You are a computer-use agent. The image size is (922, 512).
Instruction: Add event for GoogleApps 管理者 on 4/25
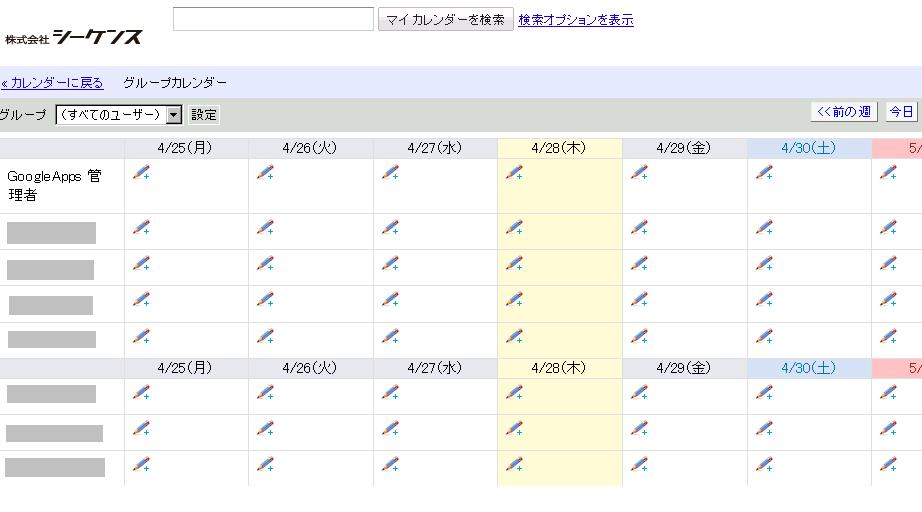pos(141,173)
